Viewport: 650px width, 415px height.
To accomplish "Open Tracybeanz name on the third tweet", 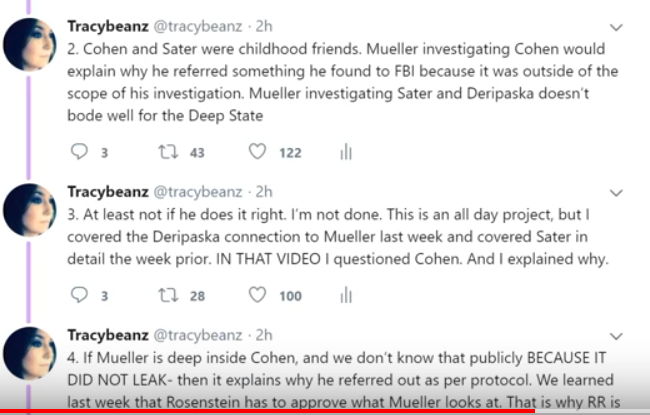I will [x=108, y=334].
